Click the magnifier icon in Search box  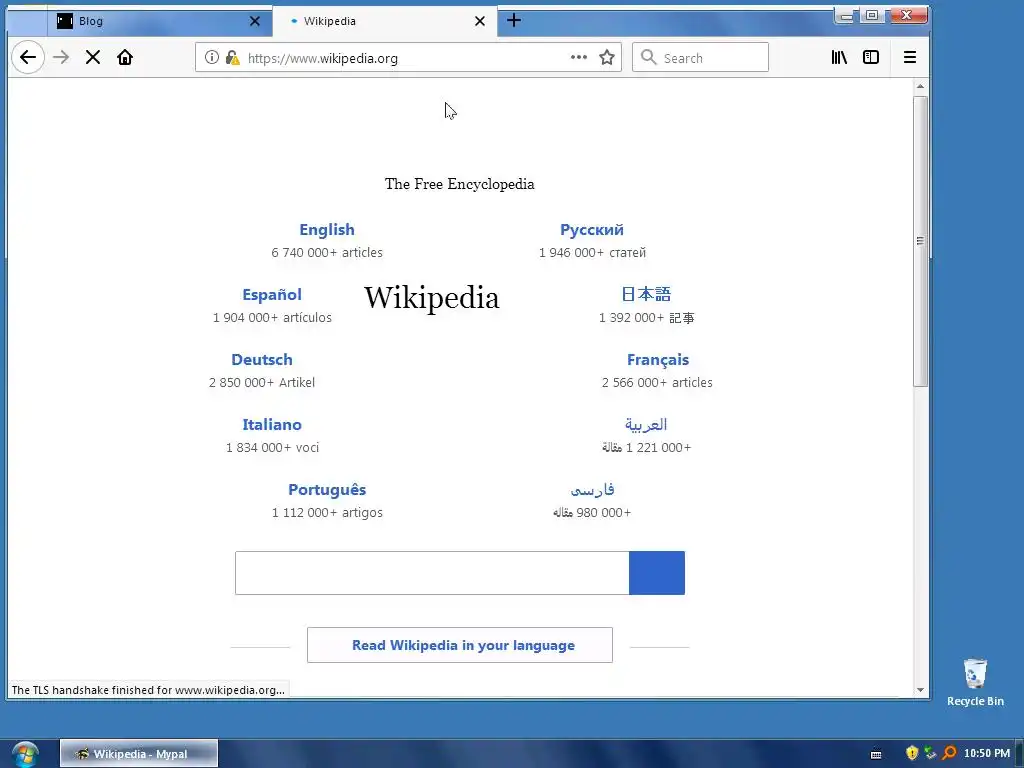point(648,57)
